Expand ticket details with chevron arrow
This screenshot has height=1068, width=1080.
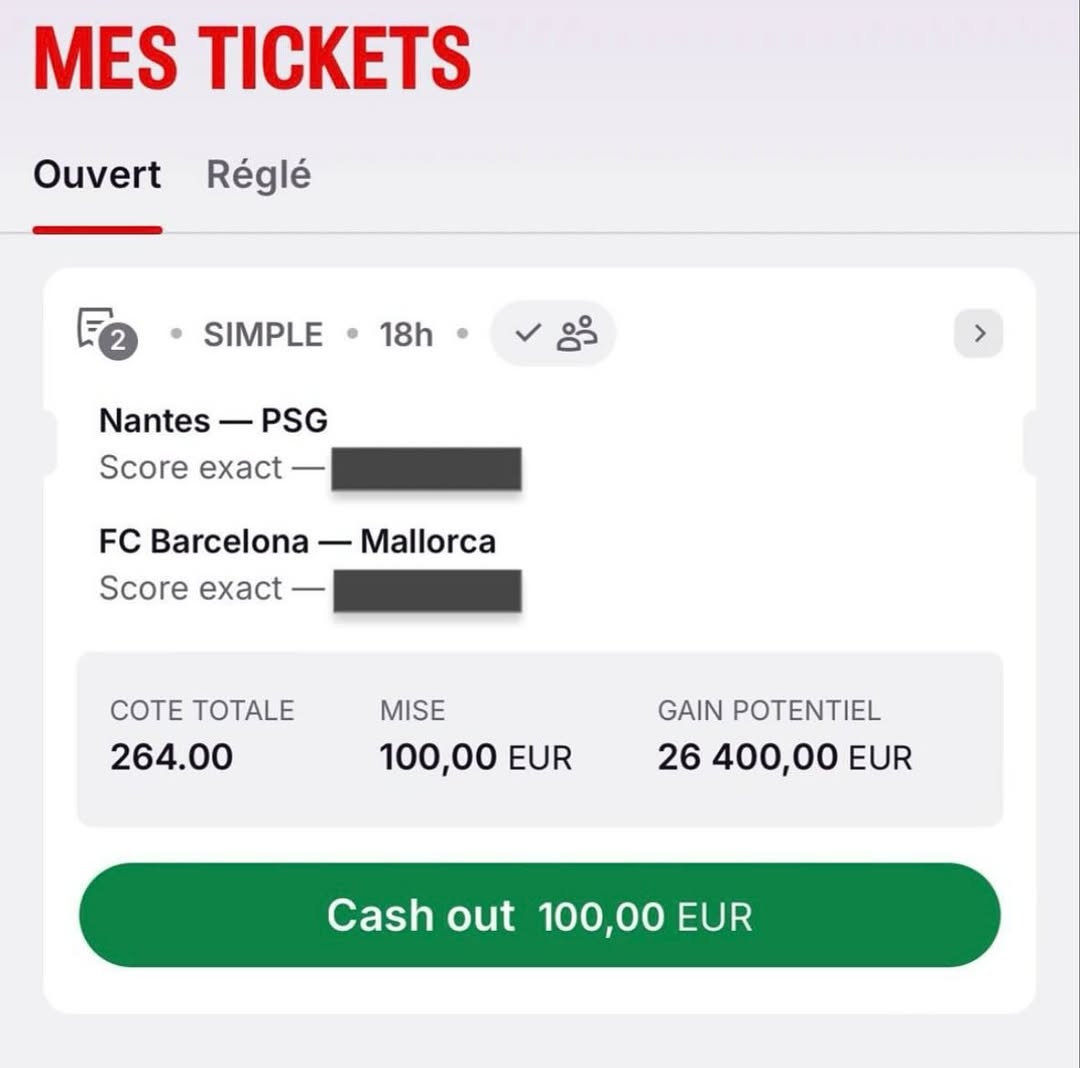[979, 333]
